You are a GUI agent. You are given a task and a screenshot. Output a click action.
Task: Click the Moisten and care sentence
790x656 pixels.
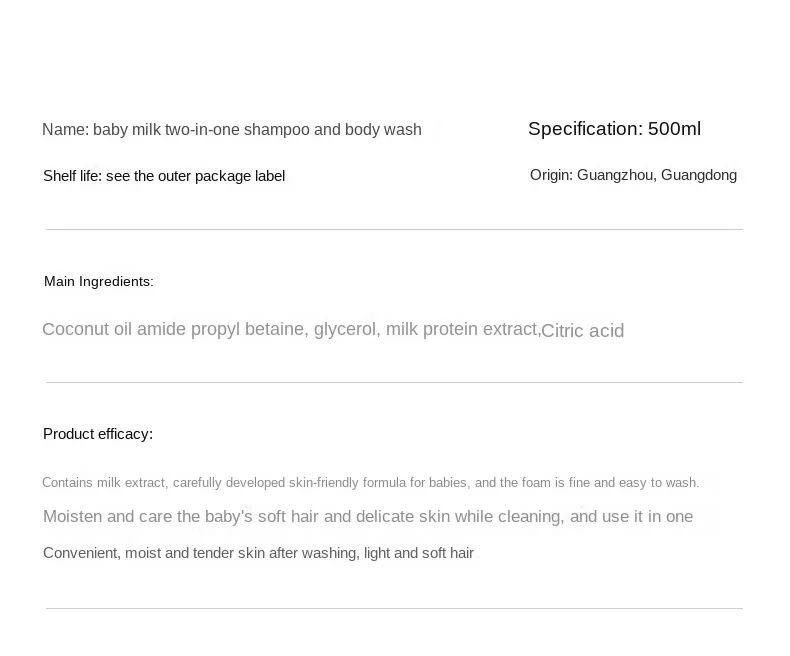tap(368, 516)
